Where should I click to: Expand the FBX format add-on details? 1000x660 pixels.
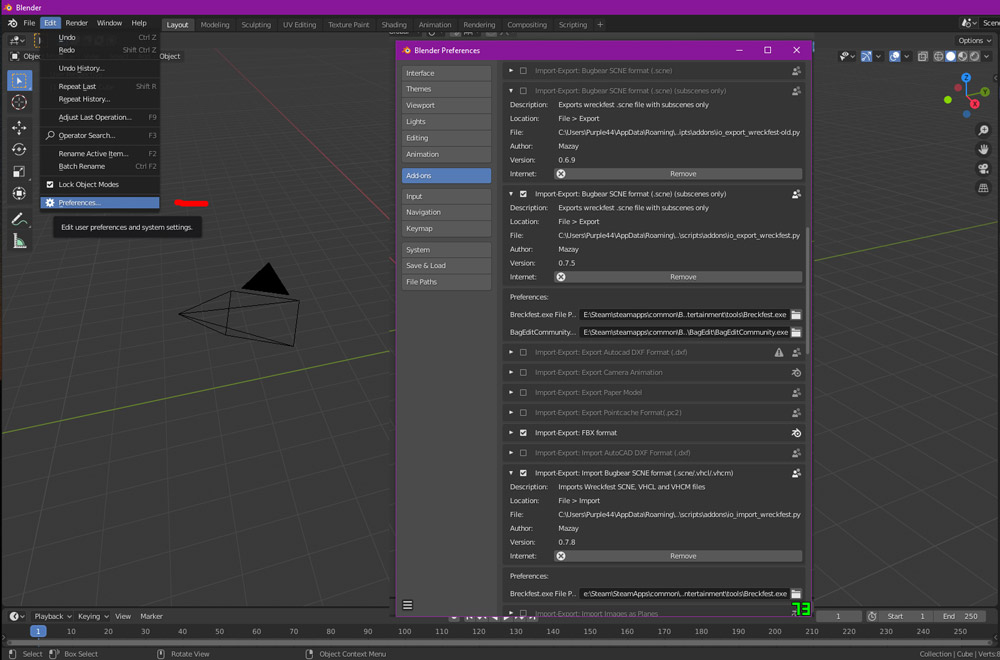(511, 432)
